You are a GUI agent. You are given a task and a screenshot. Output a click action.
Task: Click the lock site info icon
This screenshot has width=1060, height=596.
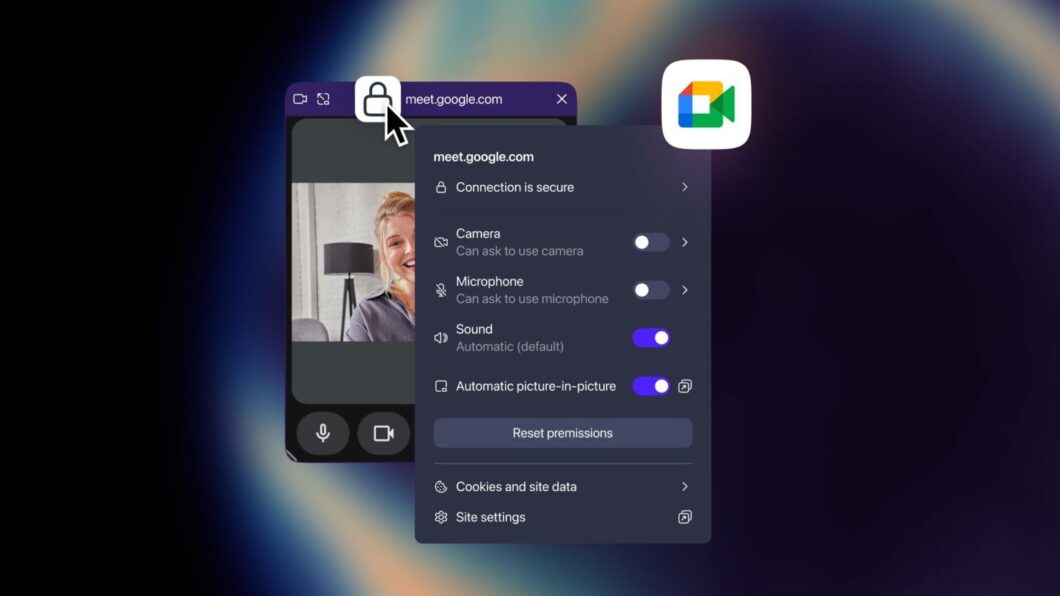377,99
